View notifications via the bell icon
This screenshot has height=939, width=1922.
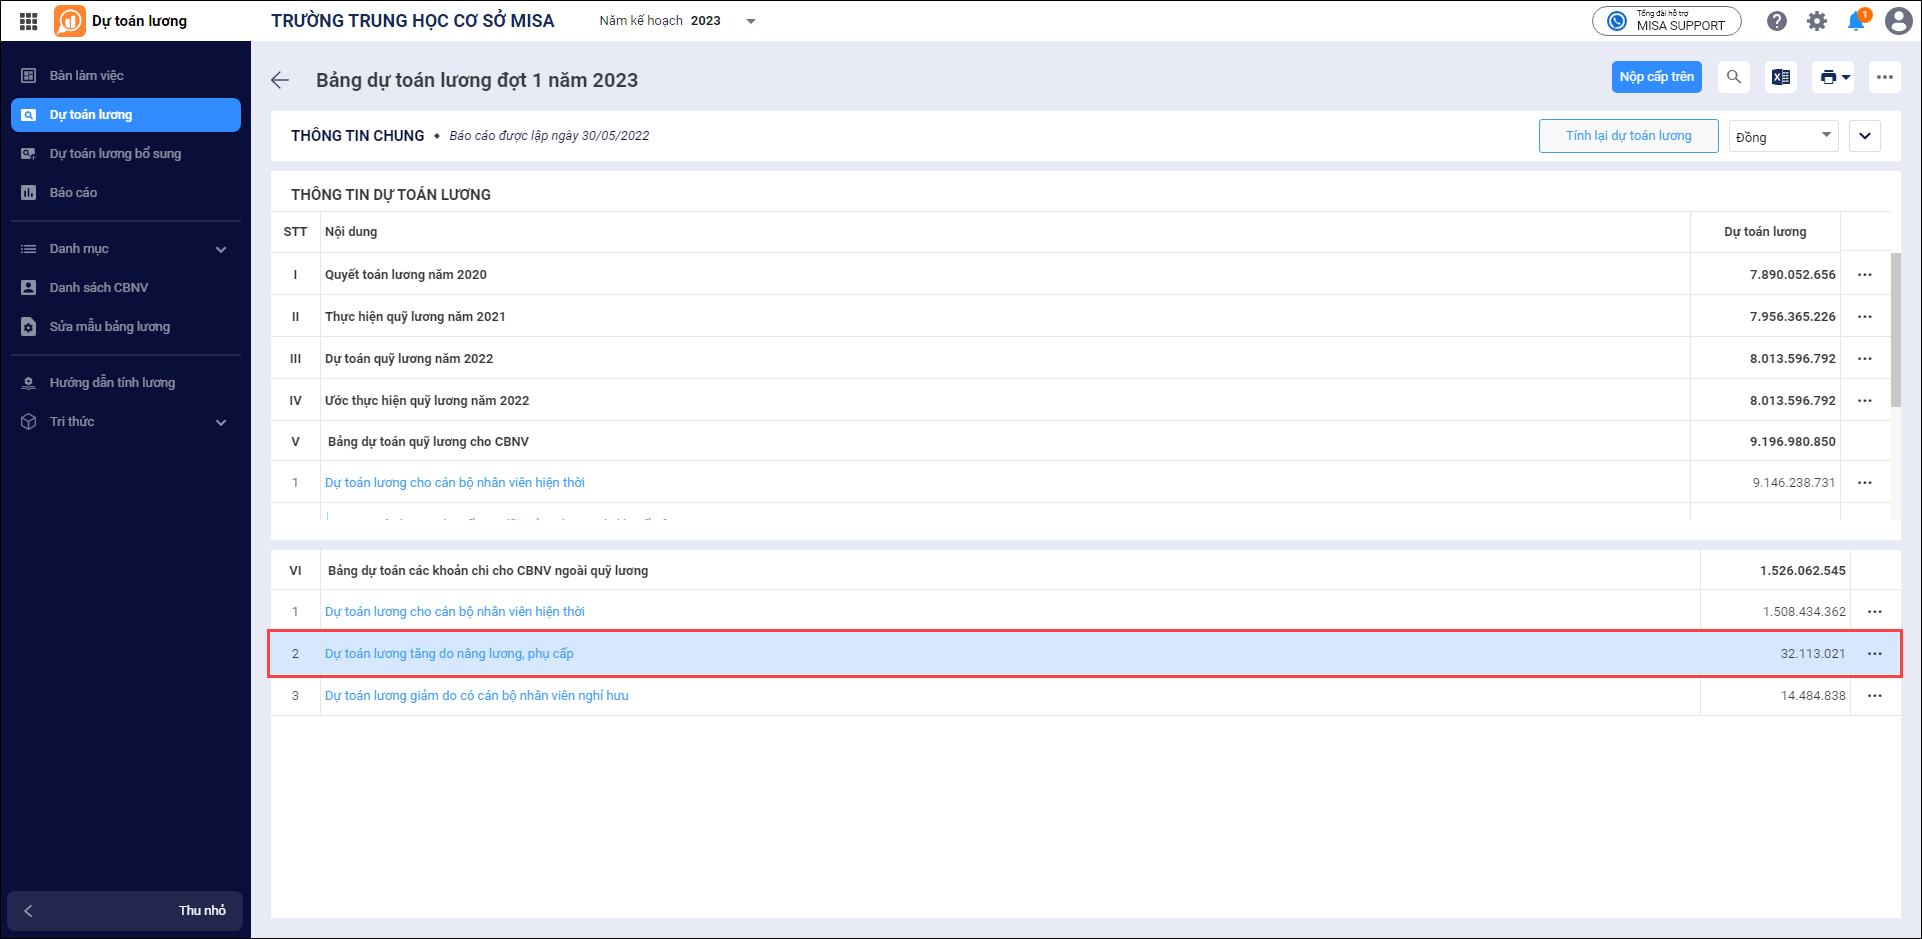point(1857,21)
